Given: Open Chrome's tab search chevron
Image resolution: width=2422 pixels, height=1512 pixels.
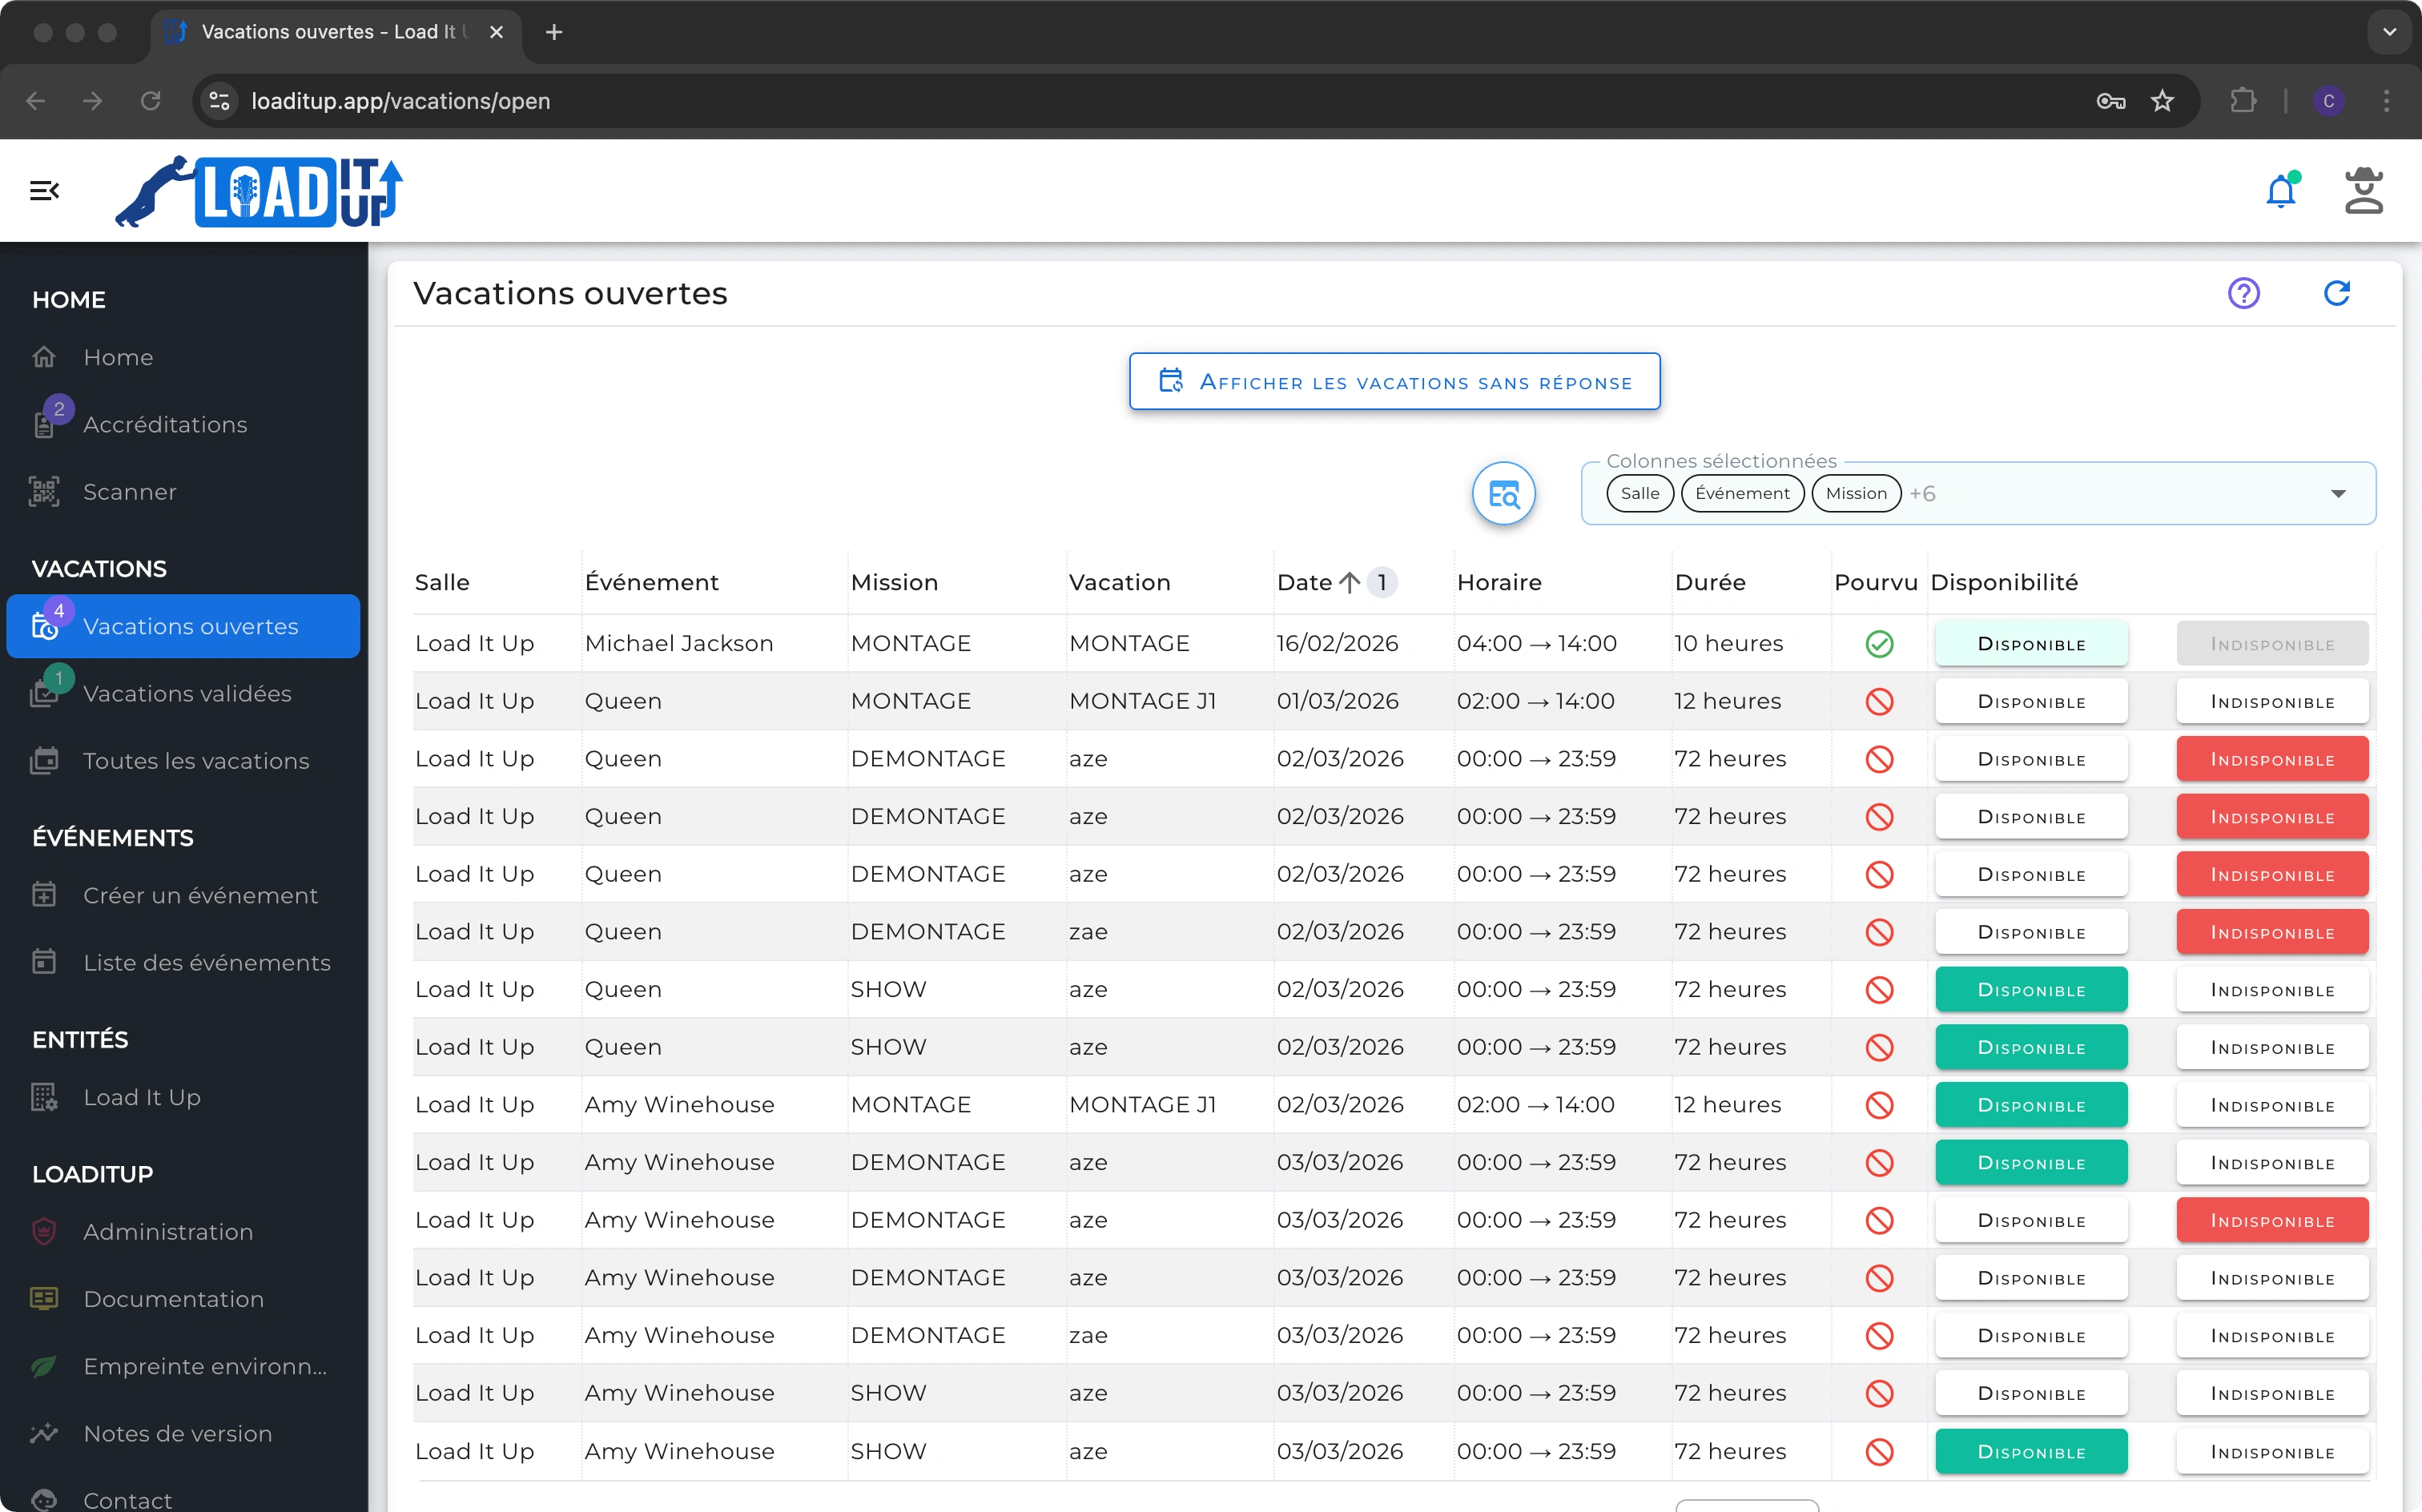Looking at the screenshot, I should pyautogui.click(x=2389, y=32).
